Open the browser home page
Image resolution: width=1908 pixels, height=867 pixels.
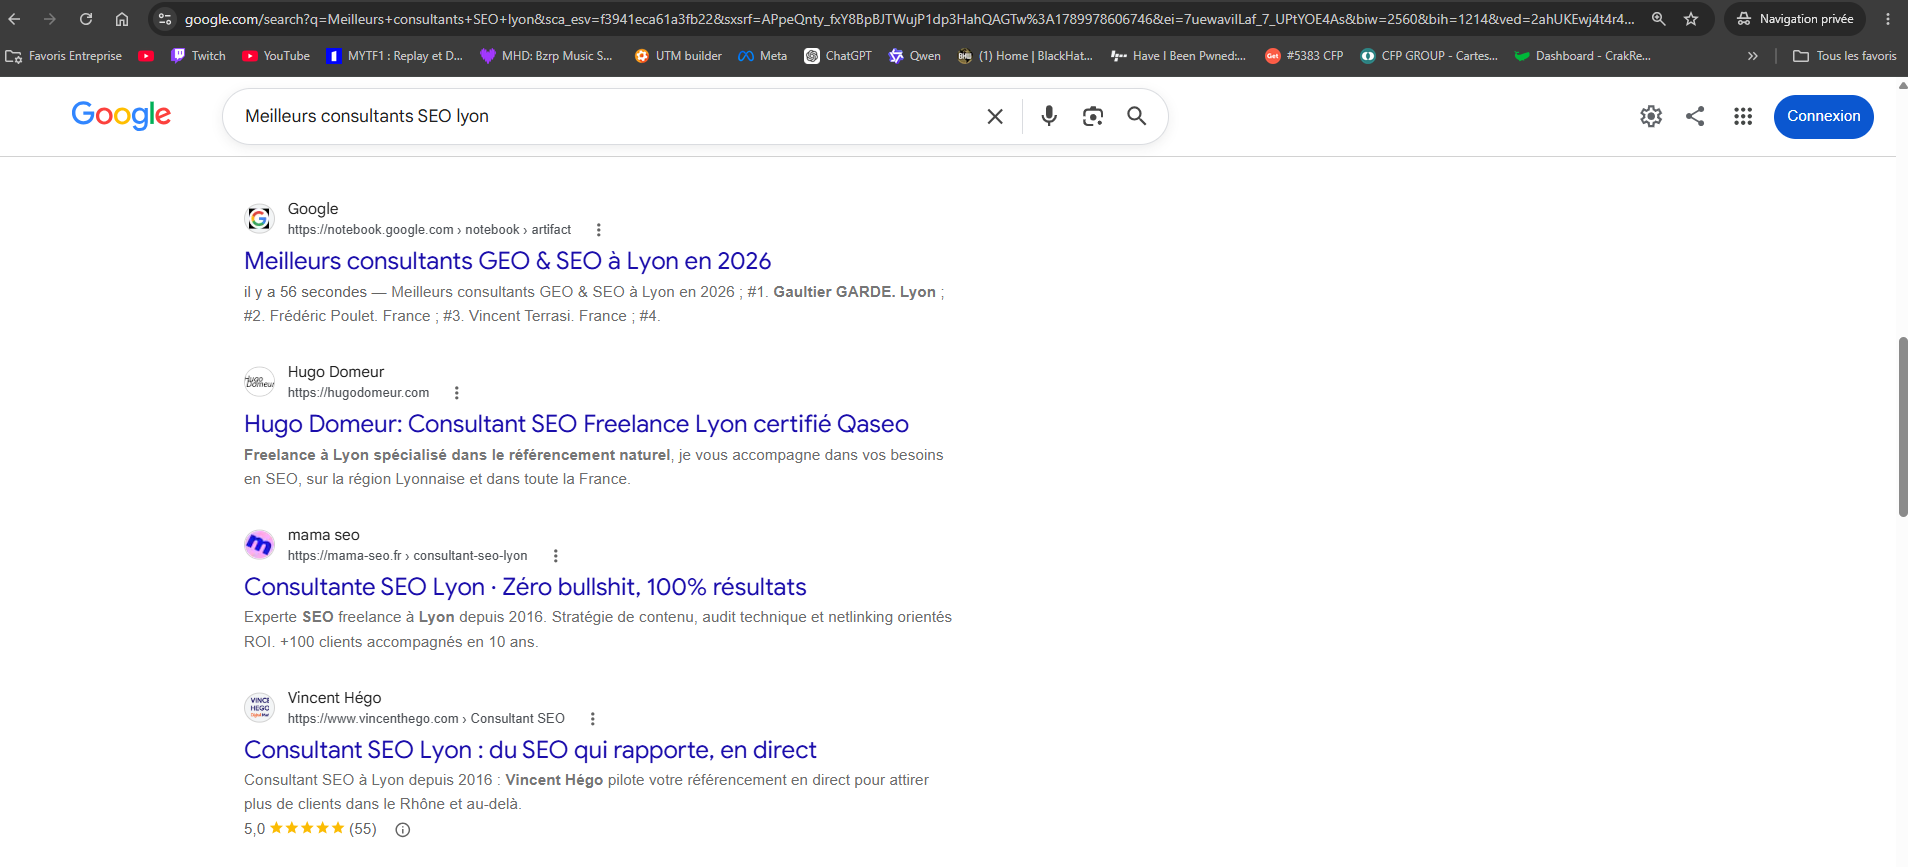click(122, 19)
